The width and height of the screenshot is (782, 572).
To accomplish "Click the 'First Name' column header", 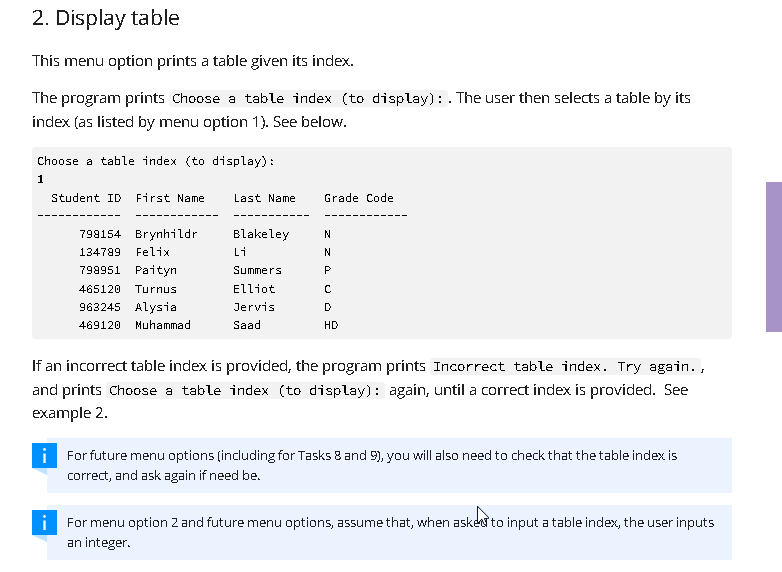I will [170, 198].
